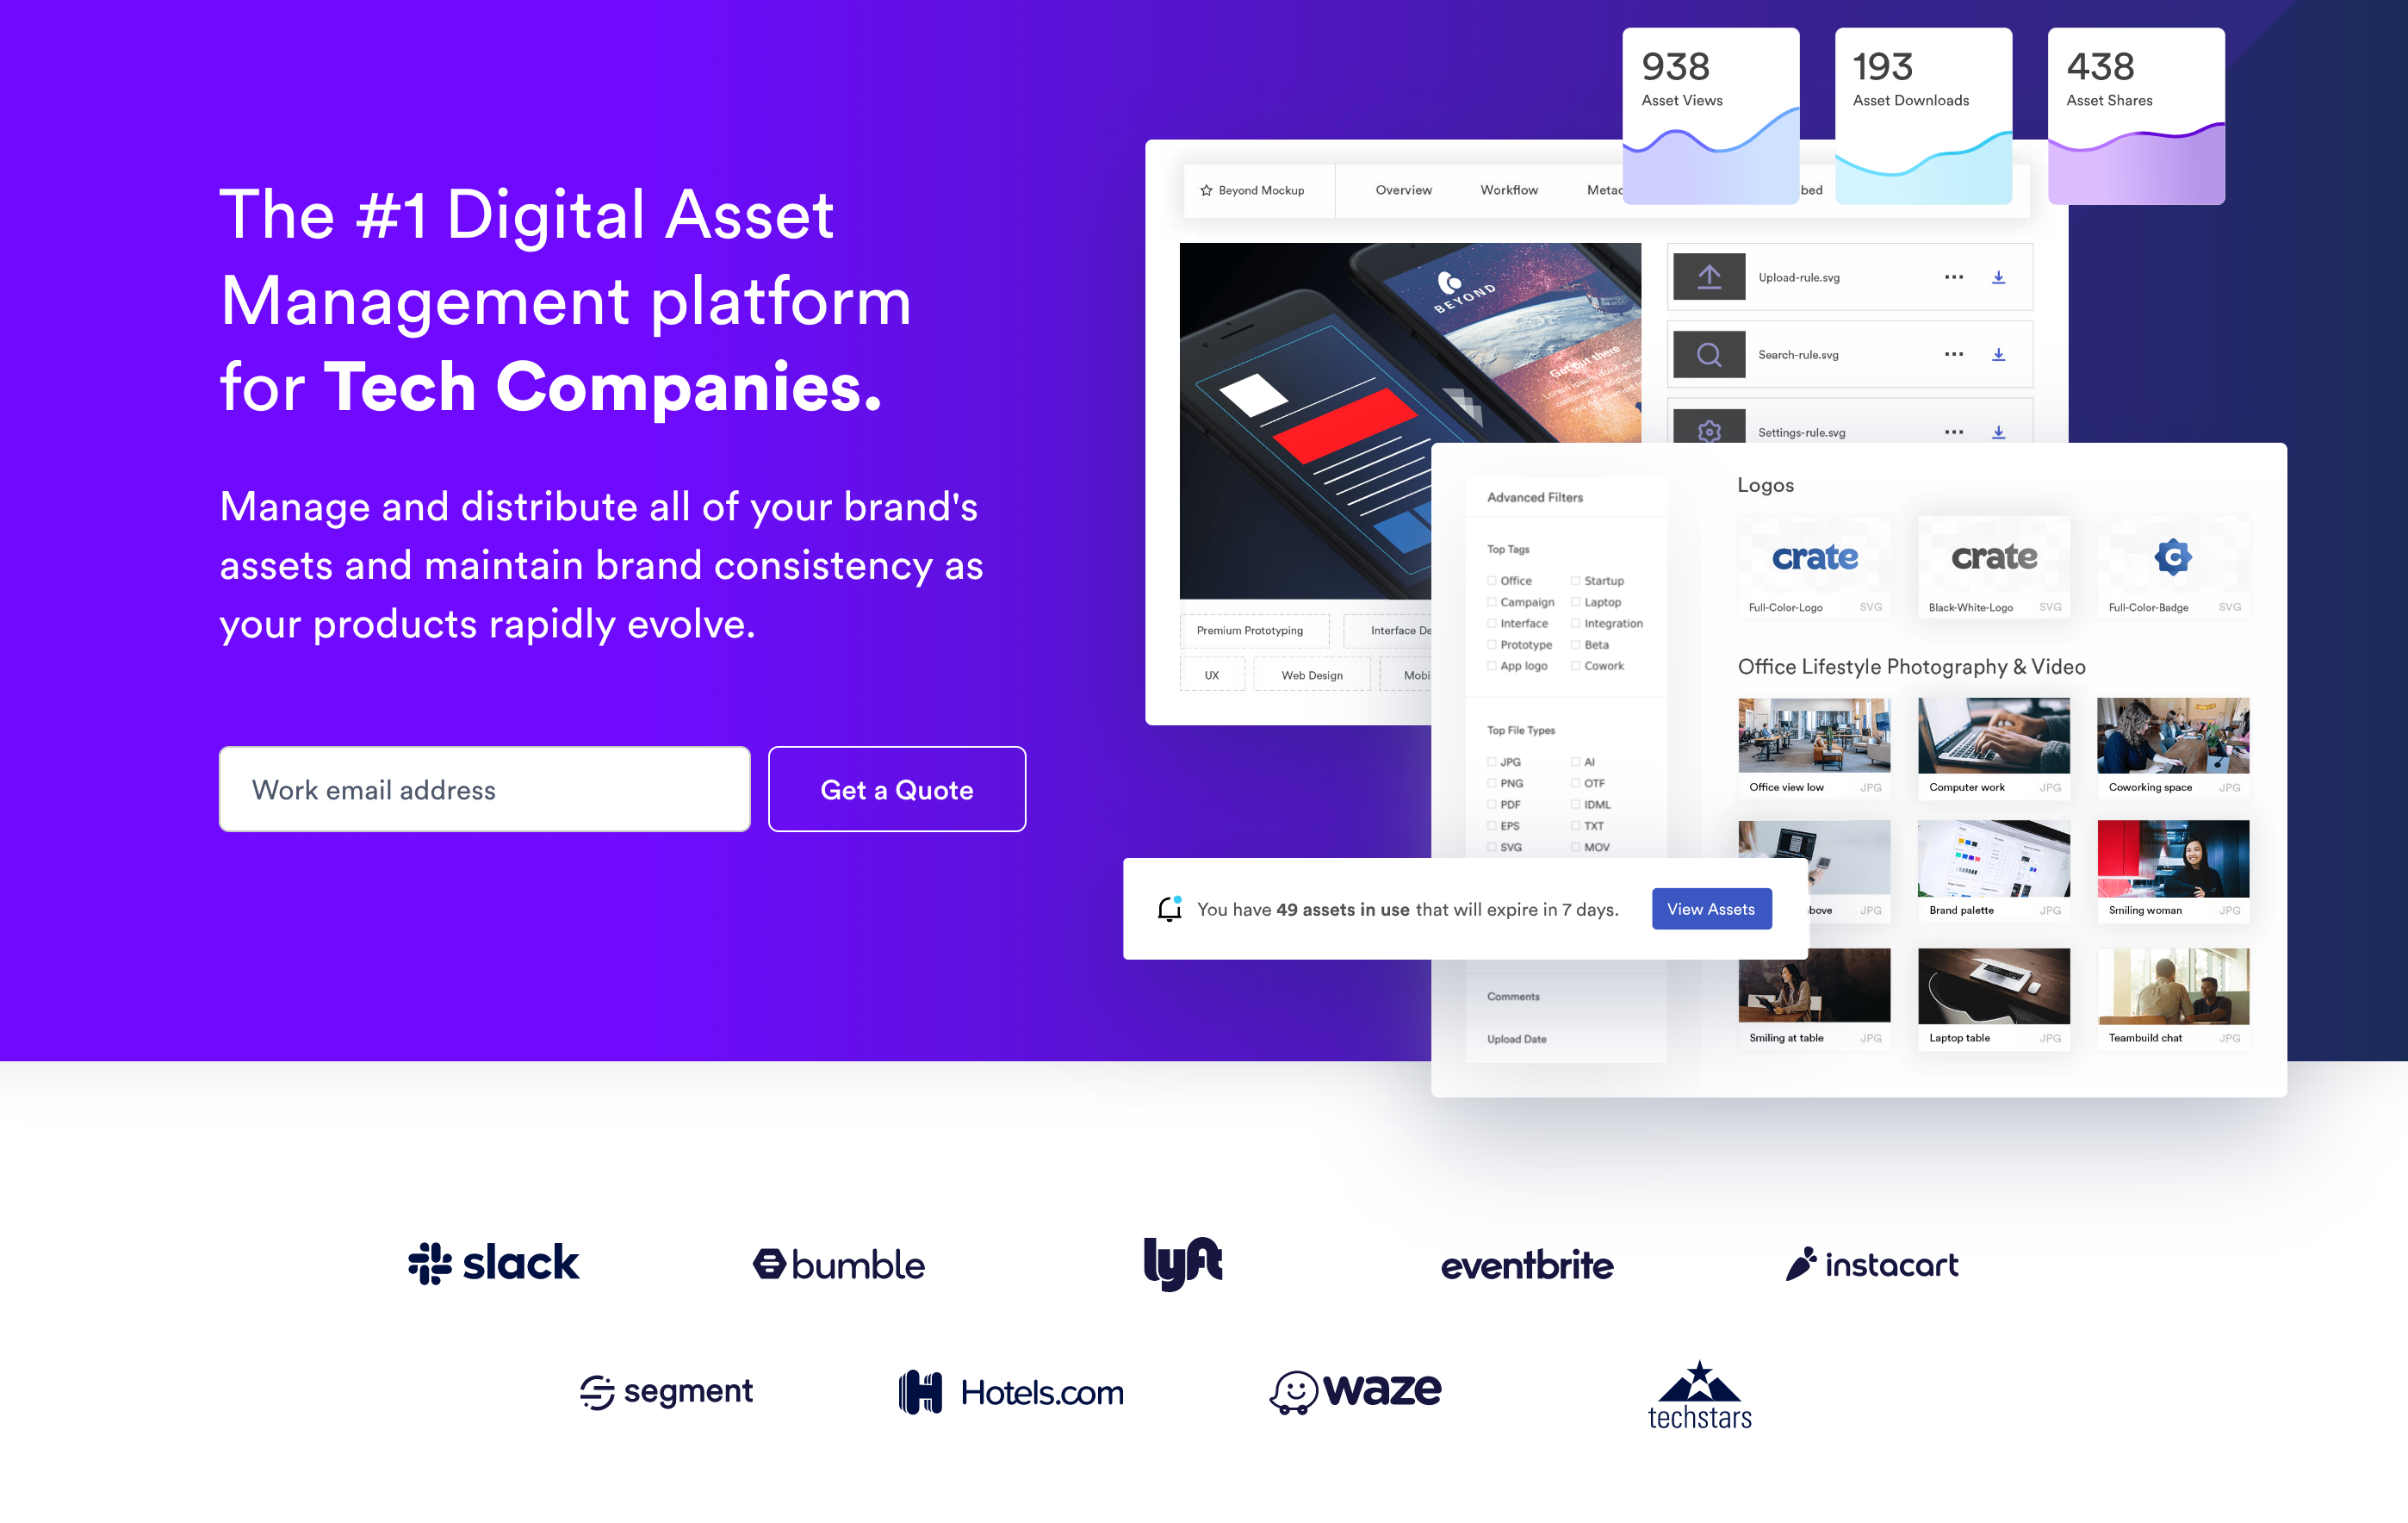Viewport: 2408px width, 1523px height.
Task: Click the Upload-rule.svg download icon
Action: pyautogui.click(x=1997, y=277)
